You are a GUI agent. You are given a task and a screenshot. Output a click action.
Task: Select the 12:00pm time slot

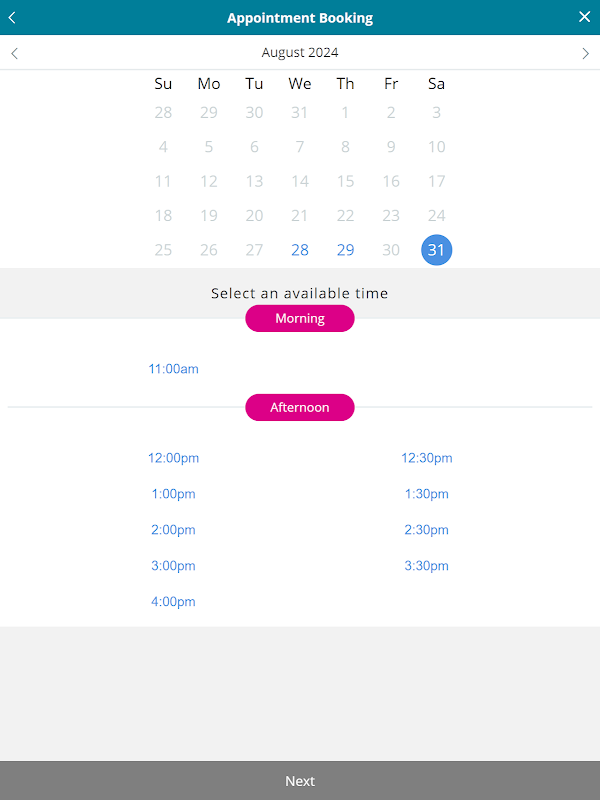pyautogui.click(x=173, y=458)
